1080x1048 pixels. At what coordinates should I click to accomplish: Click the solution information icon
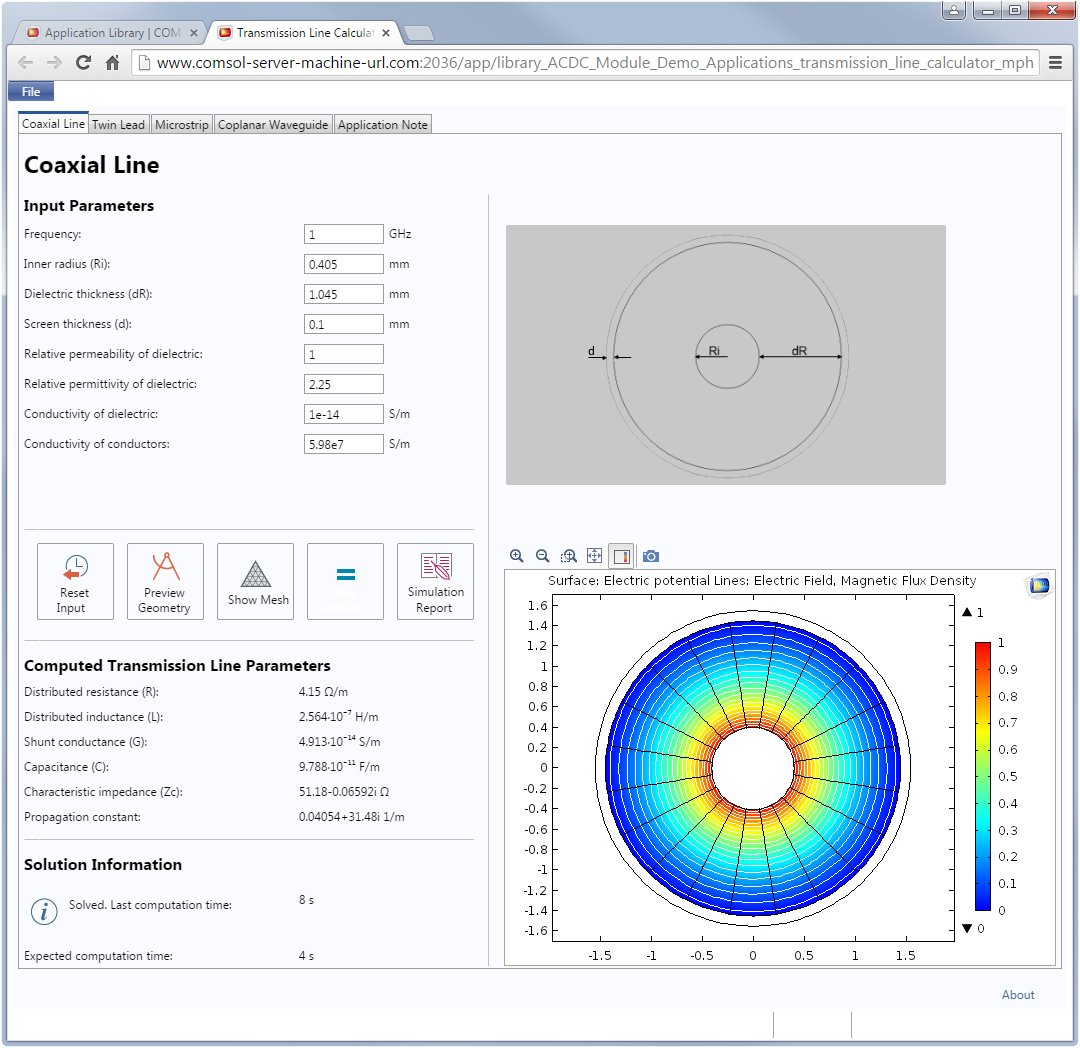(44, 911)
